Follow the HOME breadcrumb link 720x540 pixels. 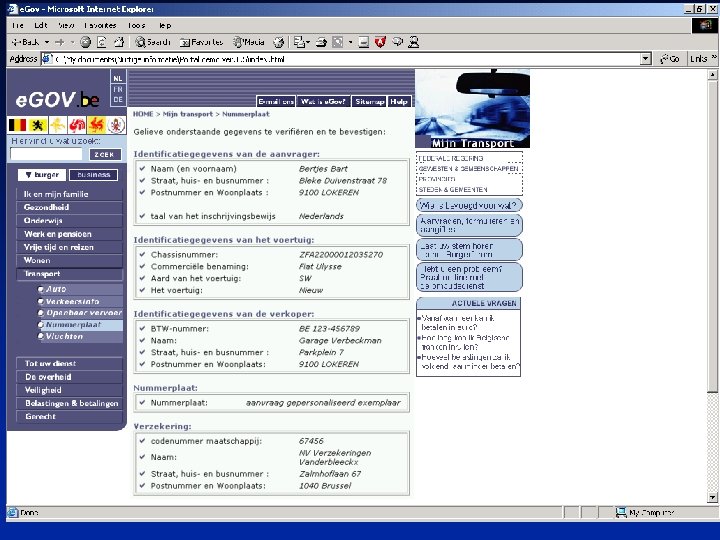[143, 114]
